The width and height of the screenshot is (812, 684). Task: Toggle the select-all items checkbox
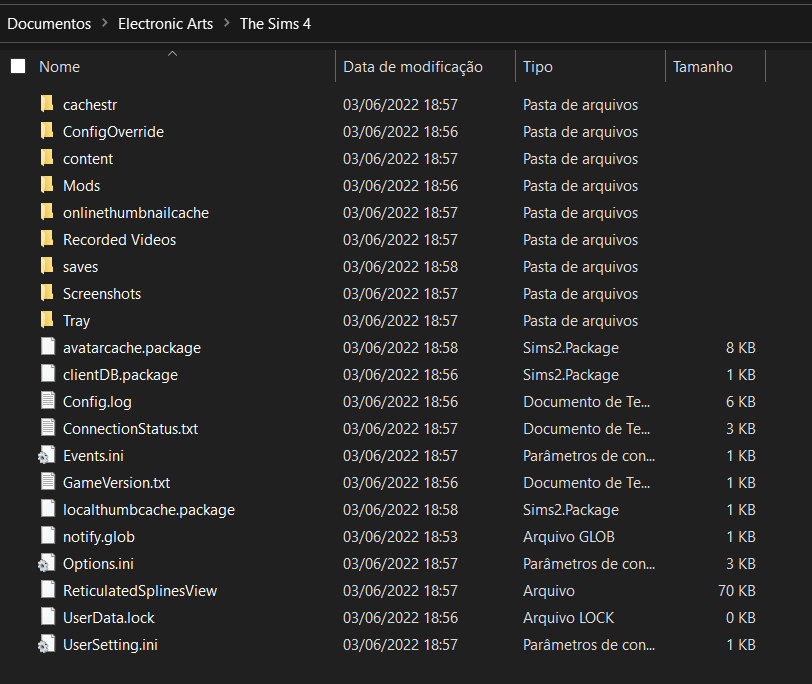pos(18,67)
